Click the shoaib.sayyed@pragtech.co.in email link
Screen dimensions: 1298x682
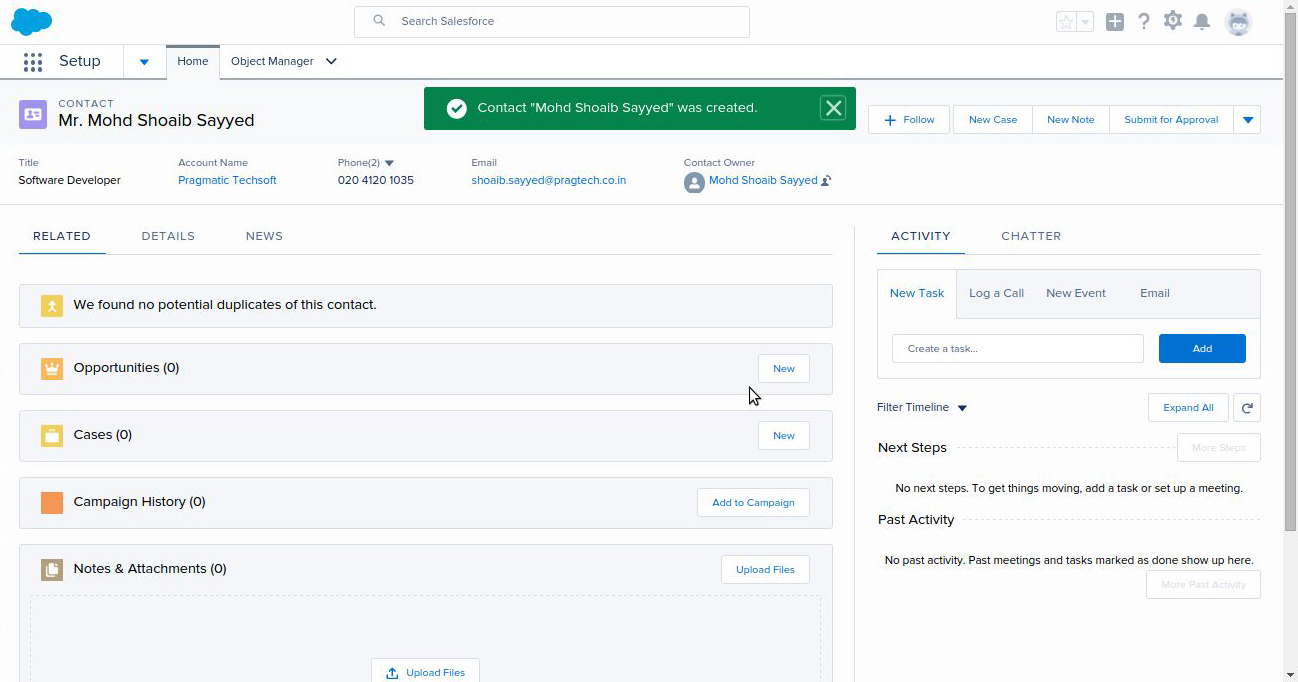point(549,181)
